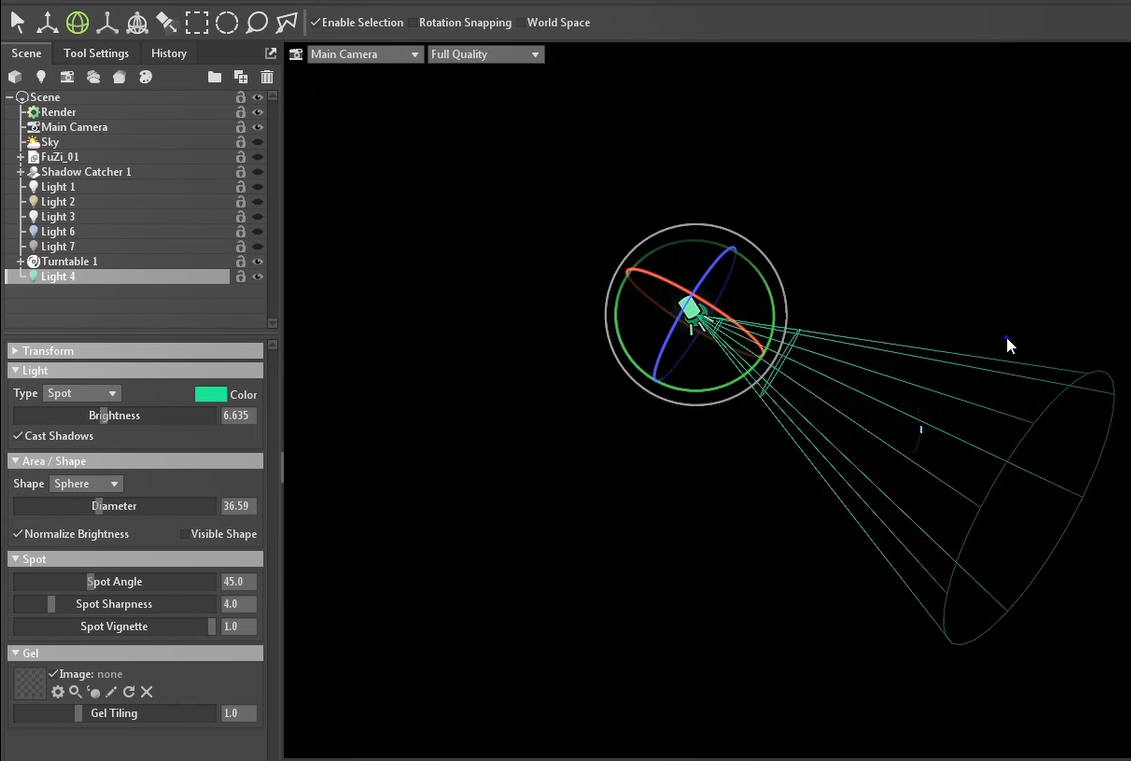The image size is (1131, 761).
Task: Activate the rotate gizmo tool
Action: coord(77,22)
